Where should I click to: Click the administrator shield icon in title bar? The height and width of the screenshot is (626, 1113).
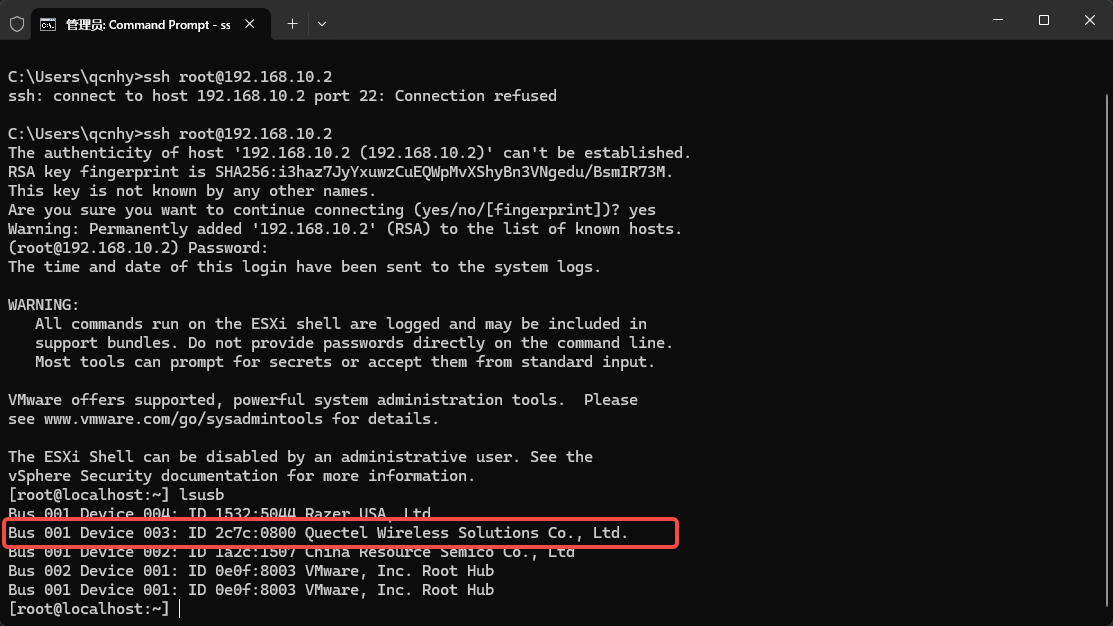(x=17, y=24)
